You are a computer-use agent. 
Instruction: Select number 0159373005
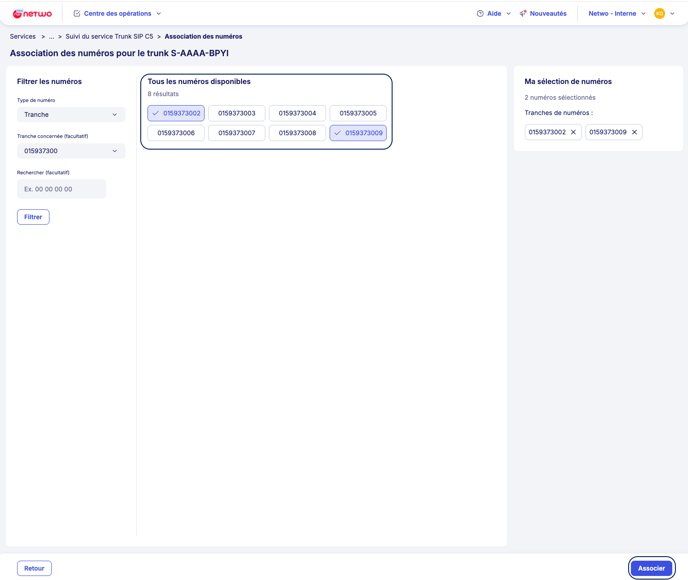[x=358, y=113]
